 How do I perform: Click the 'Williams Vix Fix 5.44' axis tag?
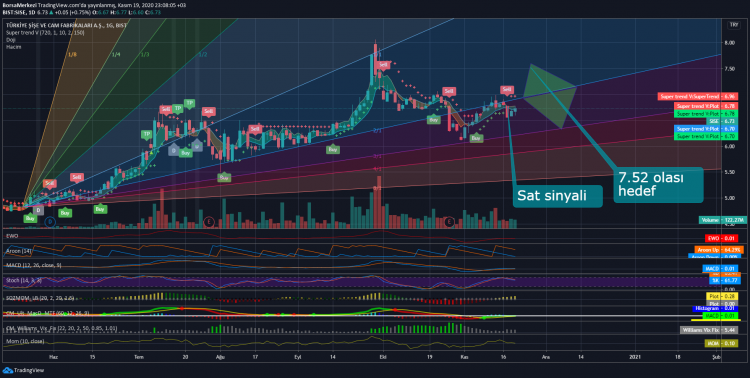(709, 330)
